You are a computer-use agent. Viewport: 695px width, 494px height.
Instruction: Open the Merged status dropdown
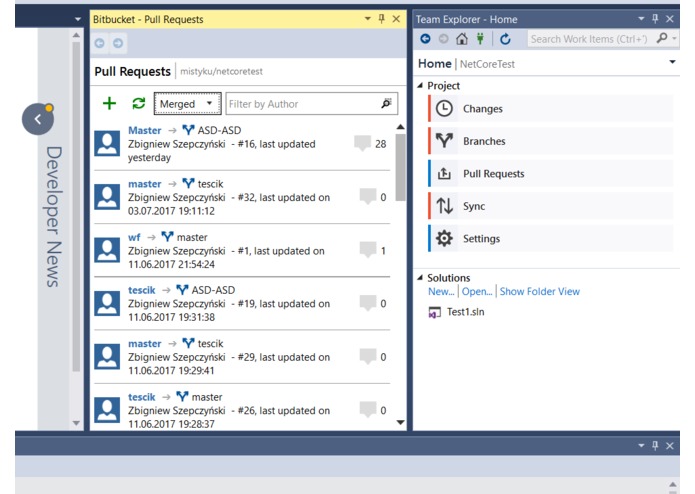[x=187, y=104]
